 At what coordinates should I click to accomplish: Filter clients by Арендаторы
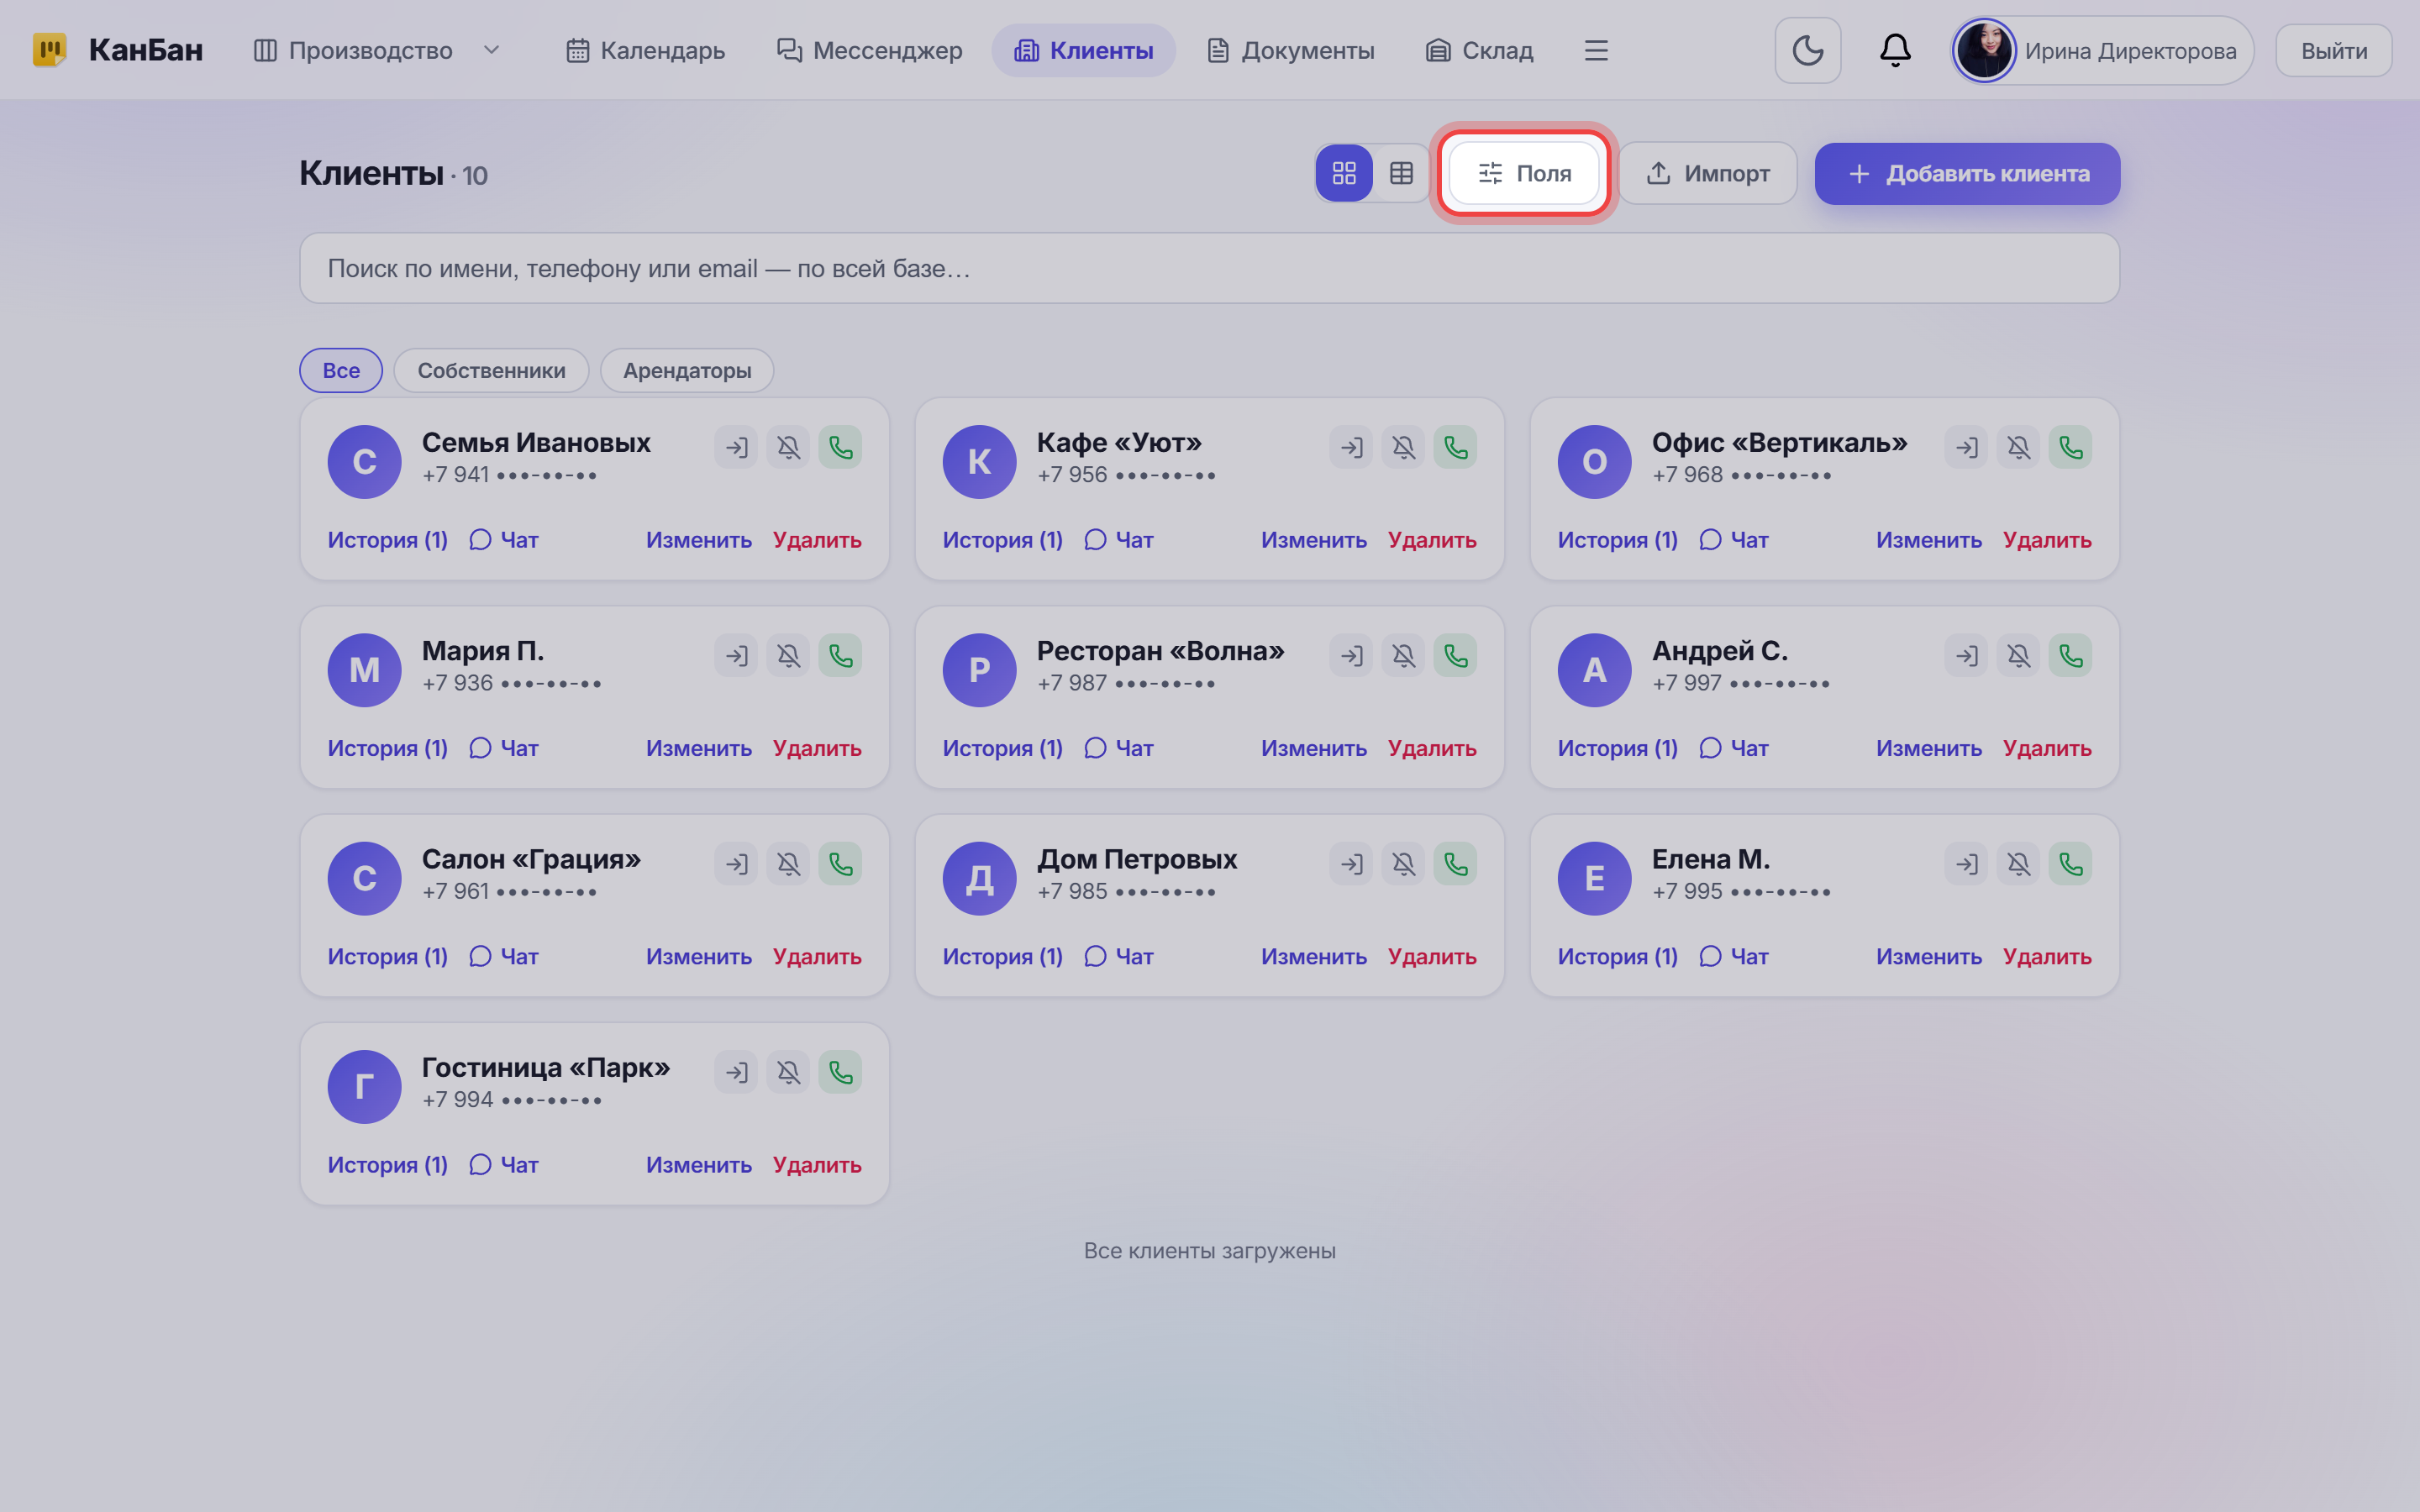coord(687,370)
